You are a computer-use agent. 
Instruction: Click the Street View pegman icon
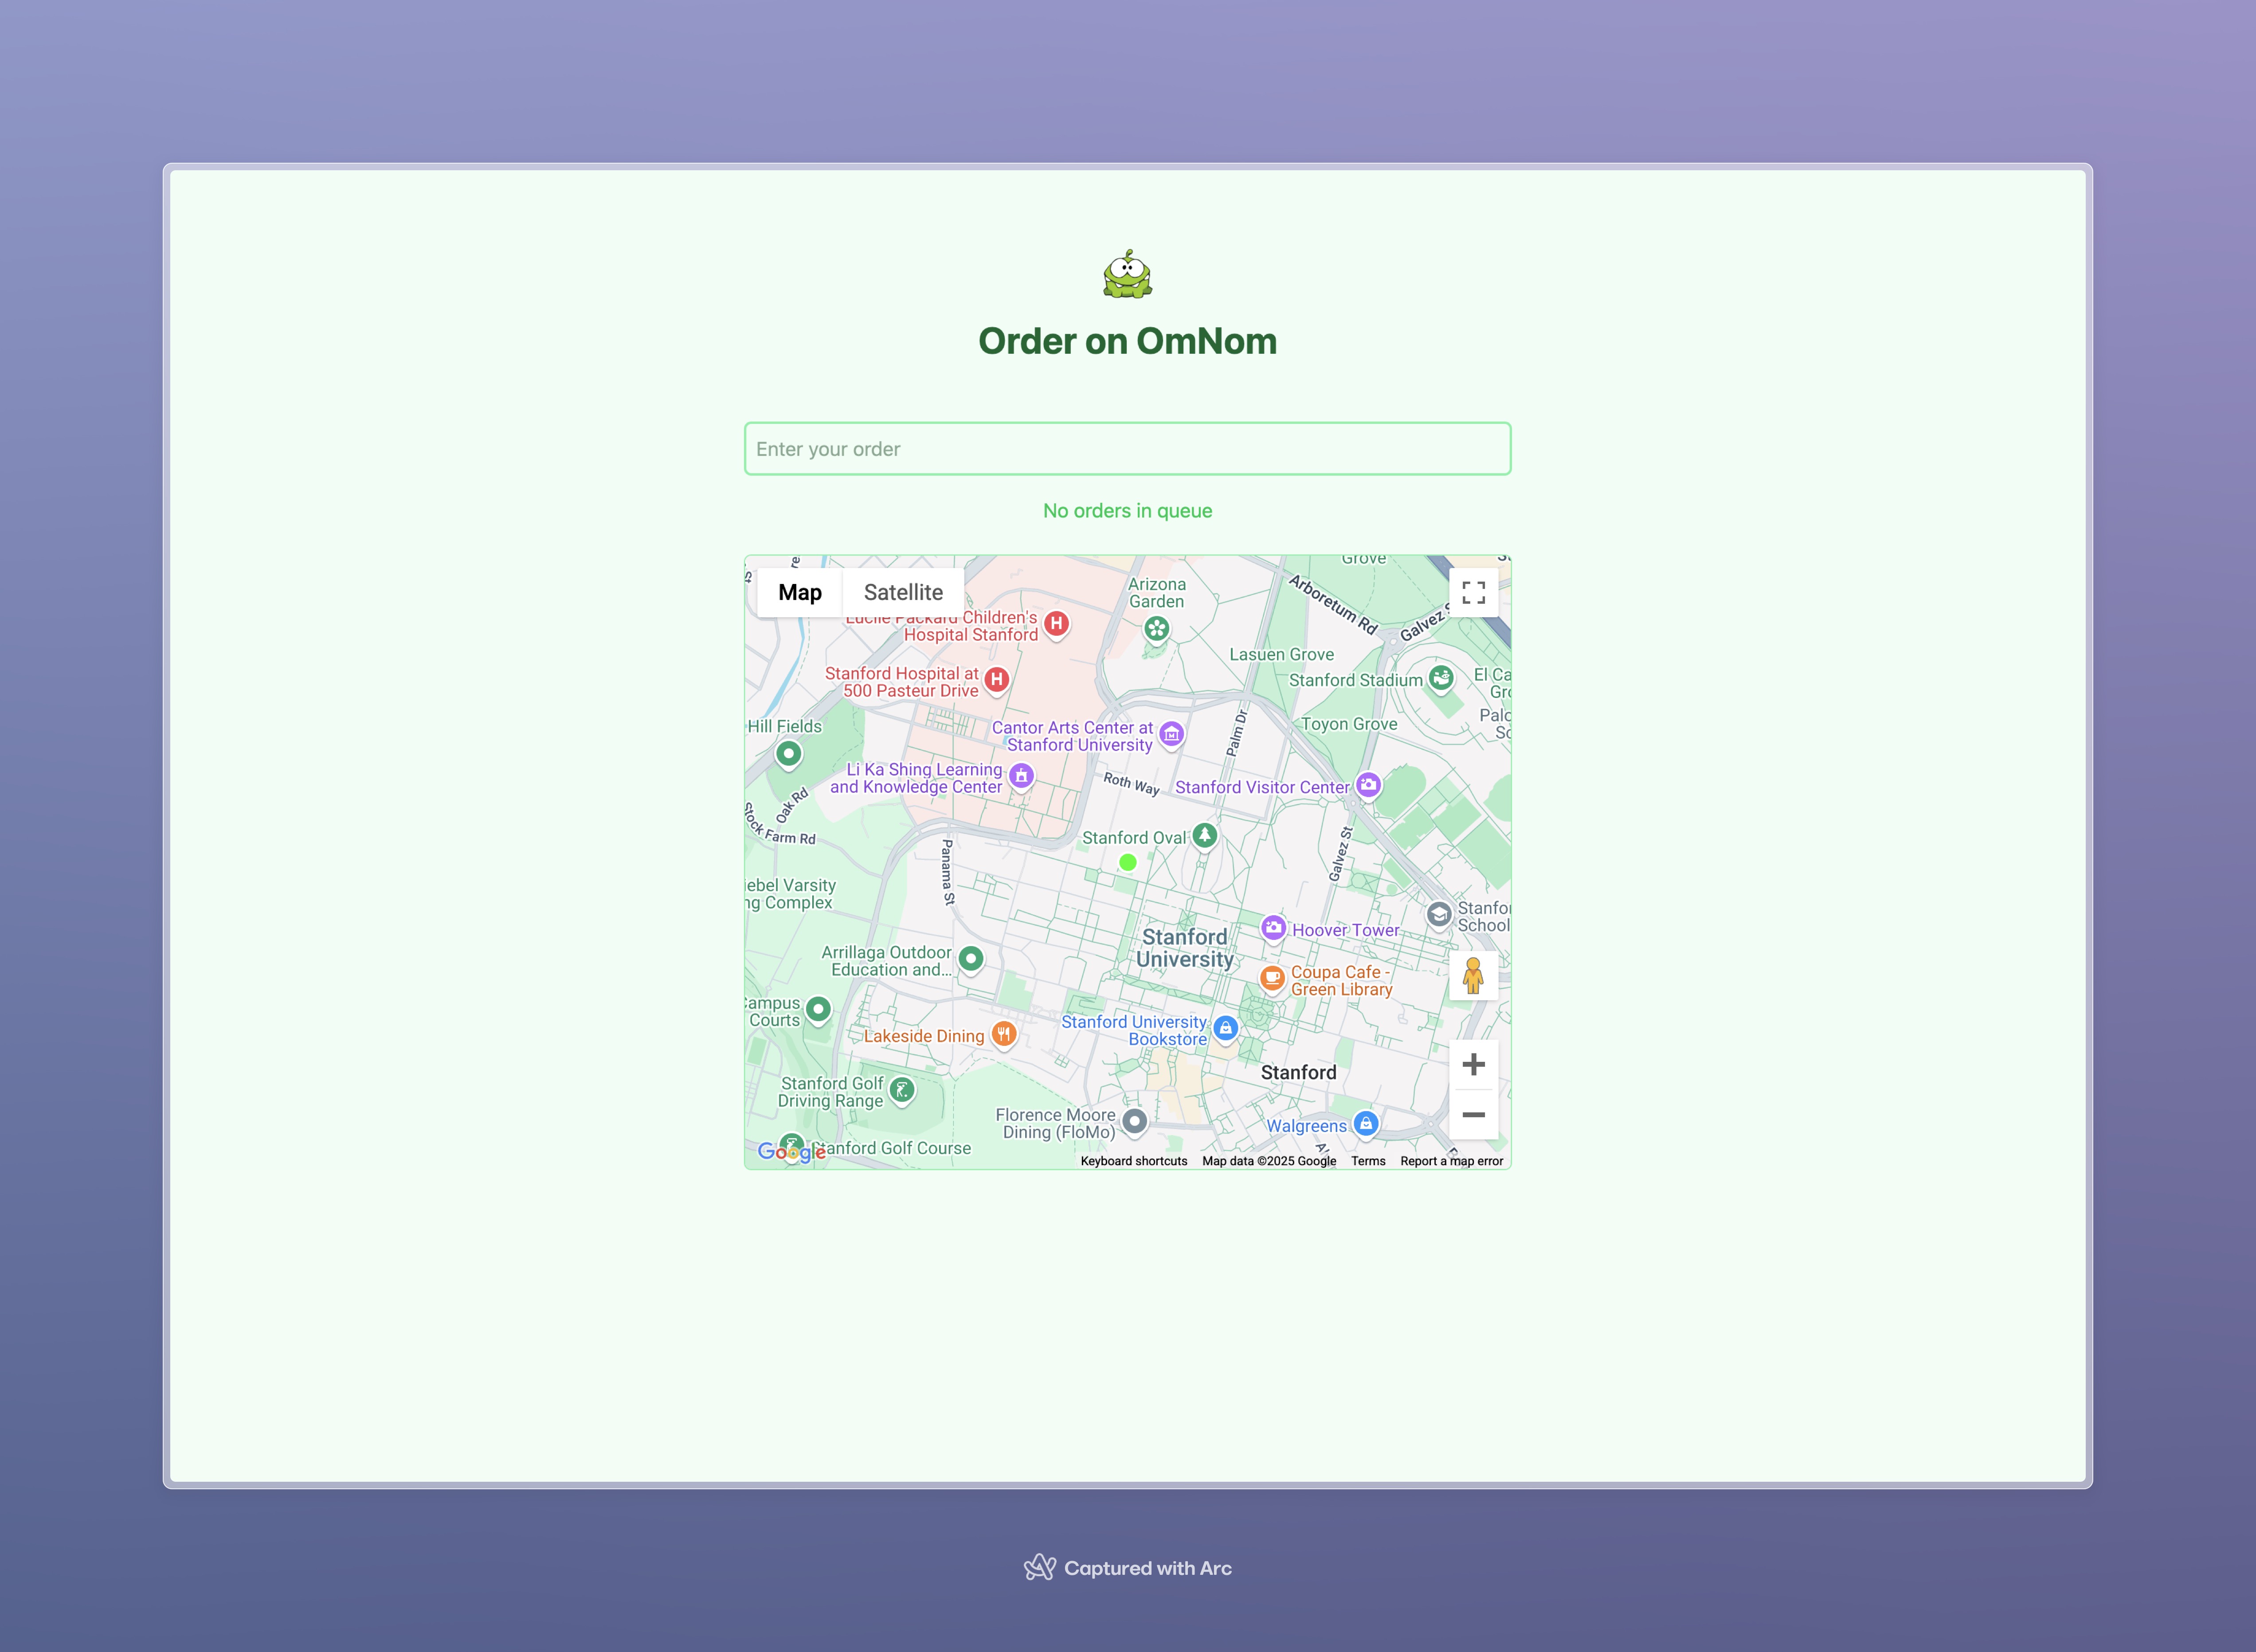coord(1472,975)
